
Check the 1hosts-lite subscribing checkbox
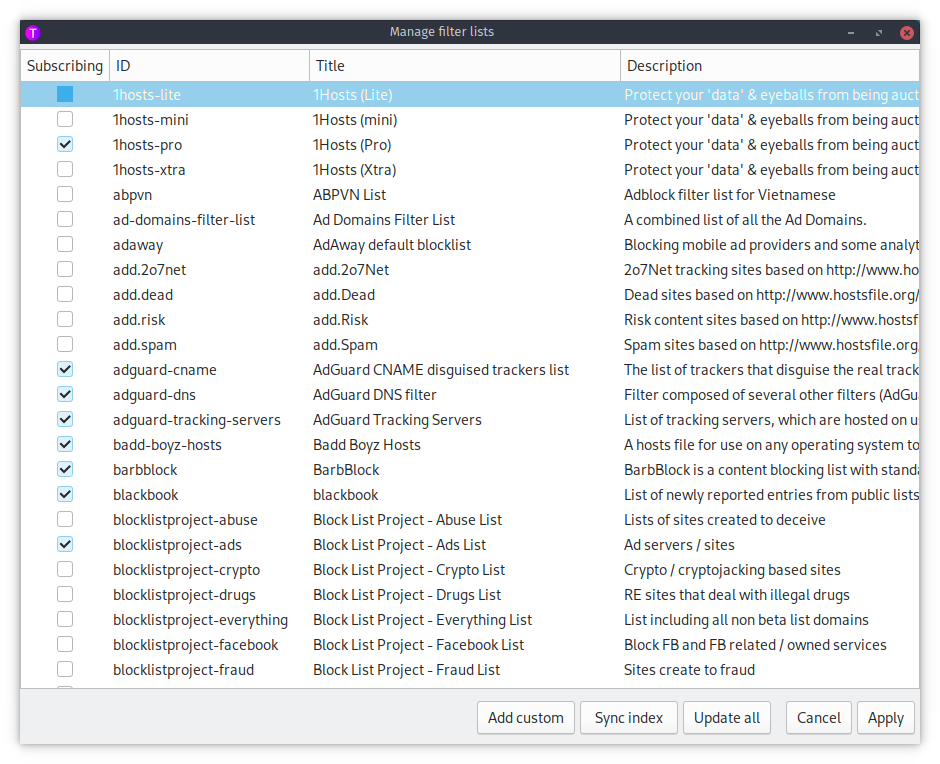tap(65, 95)
